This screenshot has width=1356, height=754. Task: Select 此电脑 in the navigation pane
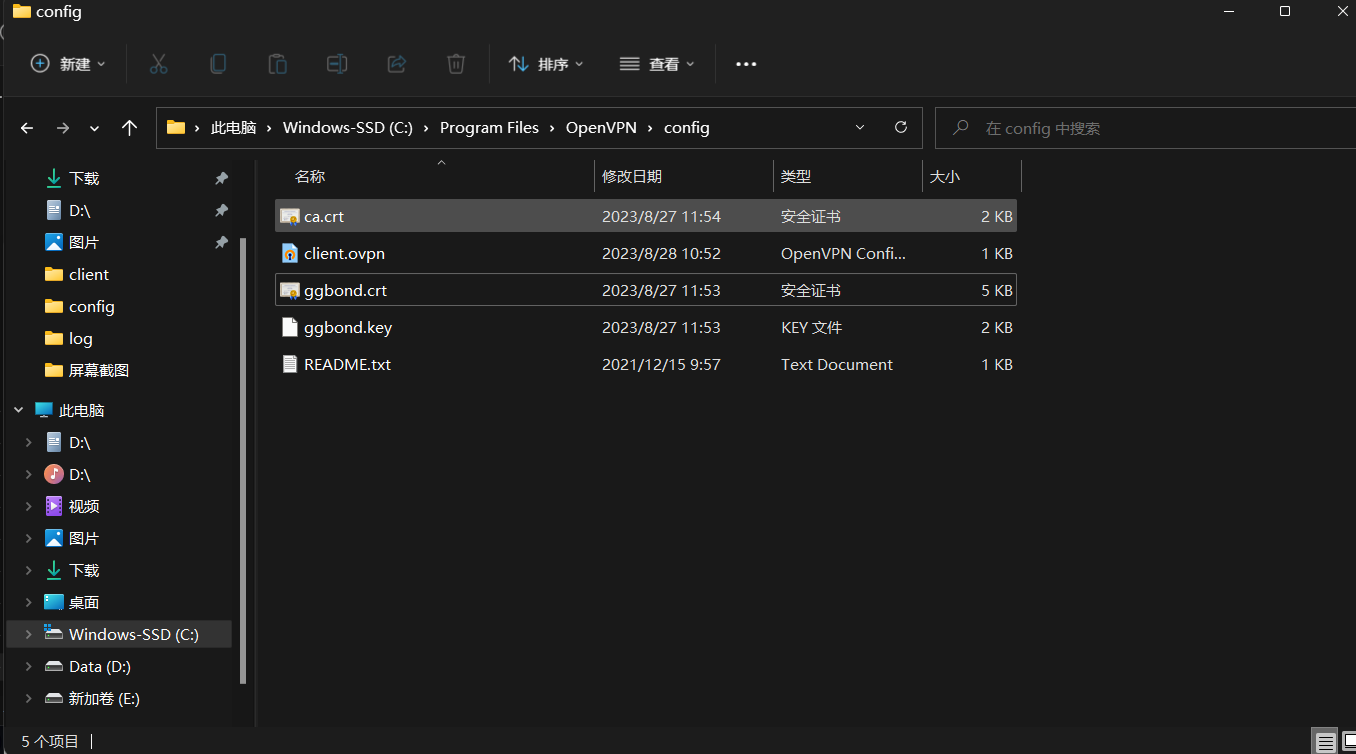click(81, 410)
